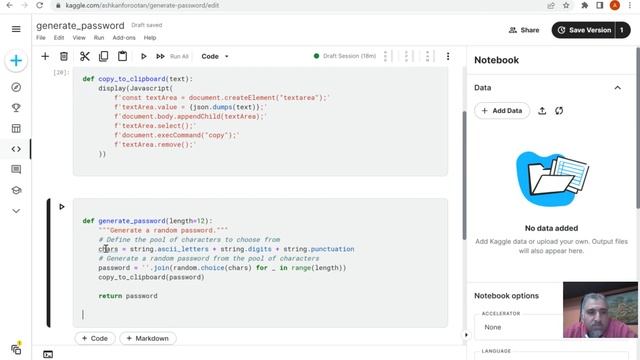The image size is (640, 360).
Task: Copy cell with duplicate icon
Action: [103, 56]
